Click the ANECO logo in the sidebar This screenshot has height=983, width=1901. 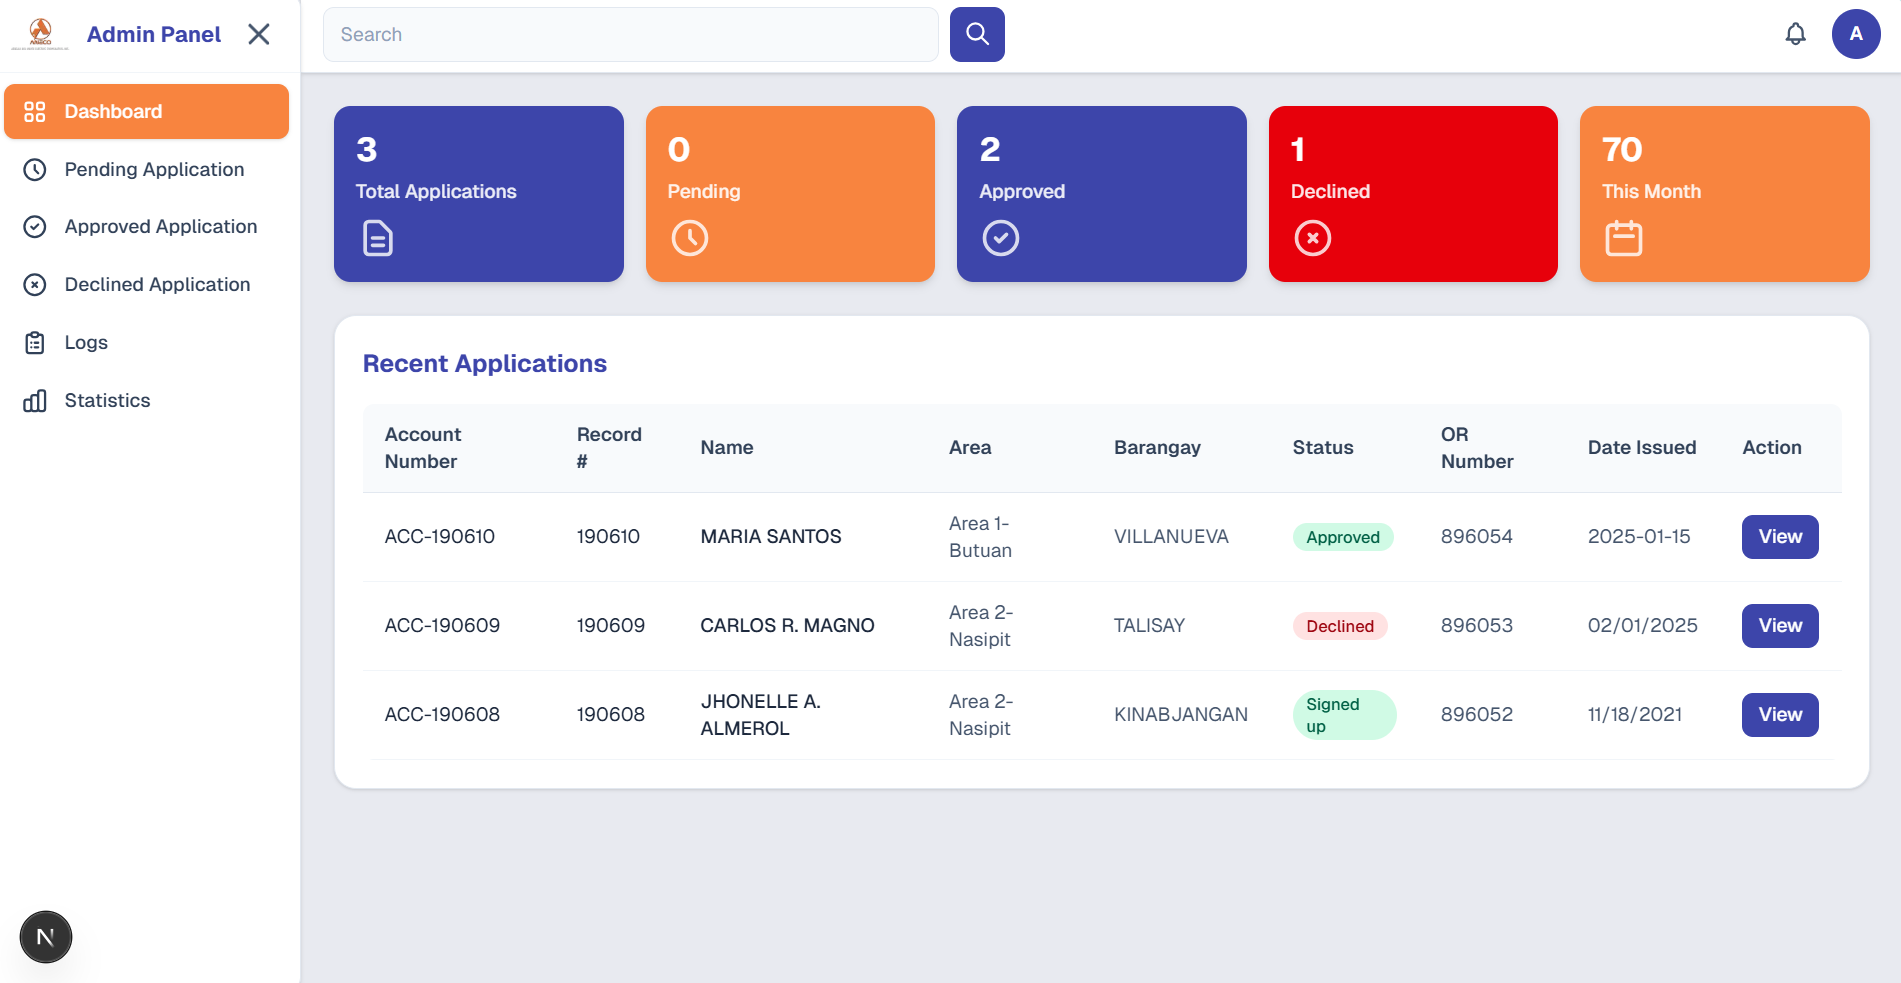click(40, 33)
